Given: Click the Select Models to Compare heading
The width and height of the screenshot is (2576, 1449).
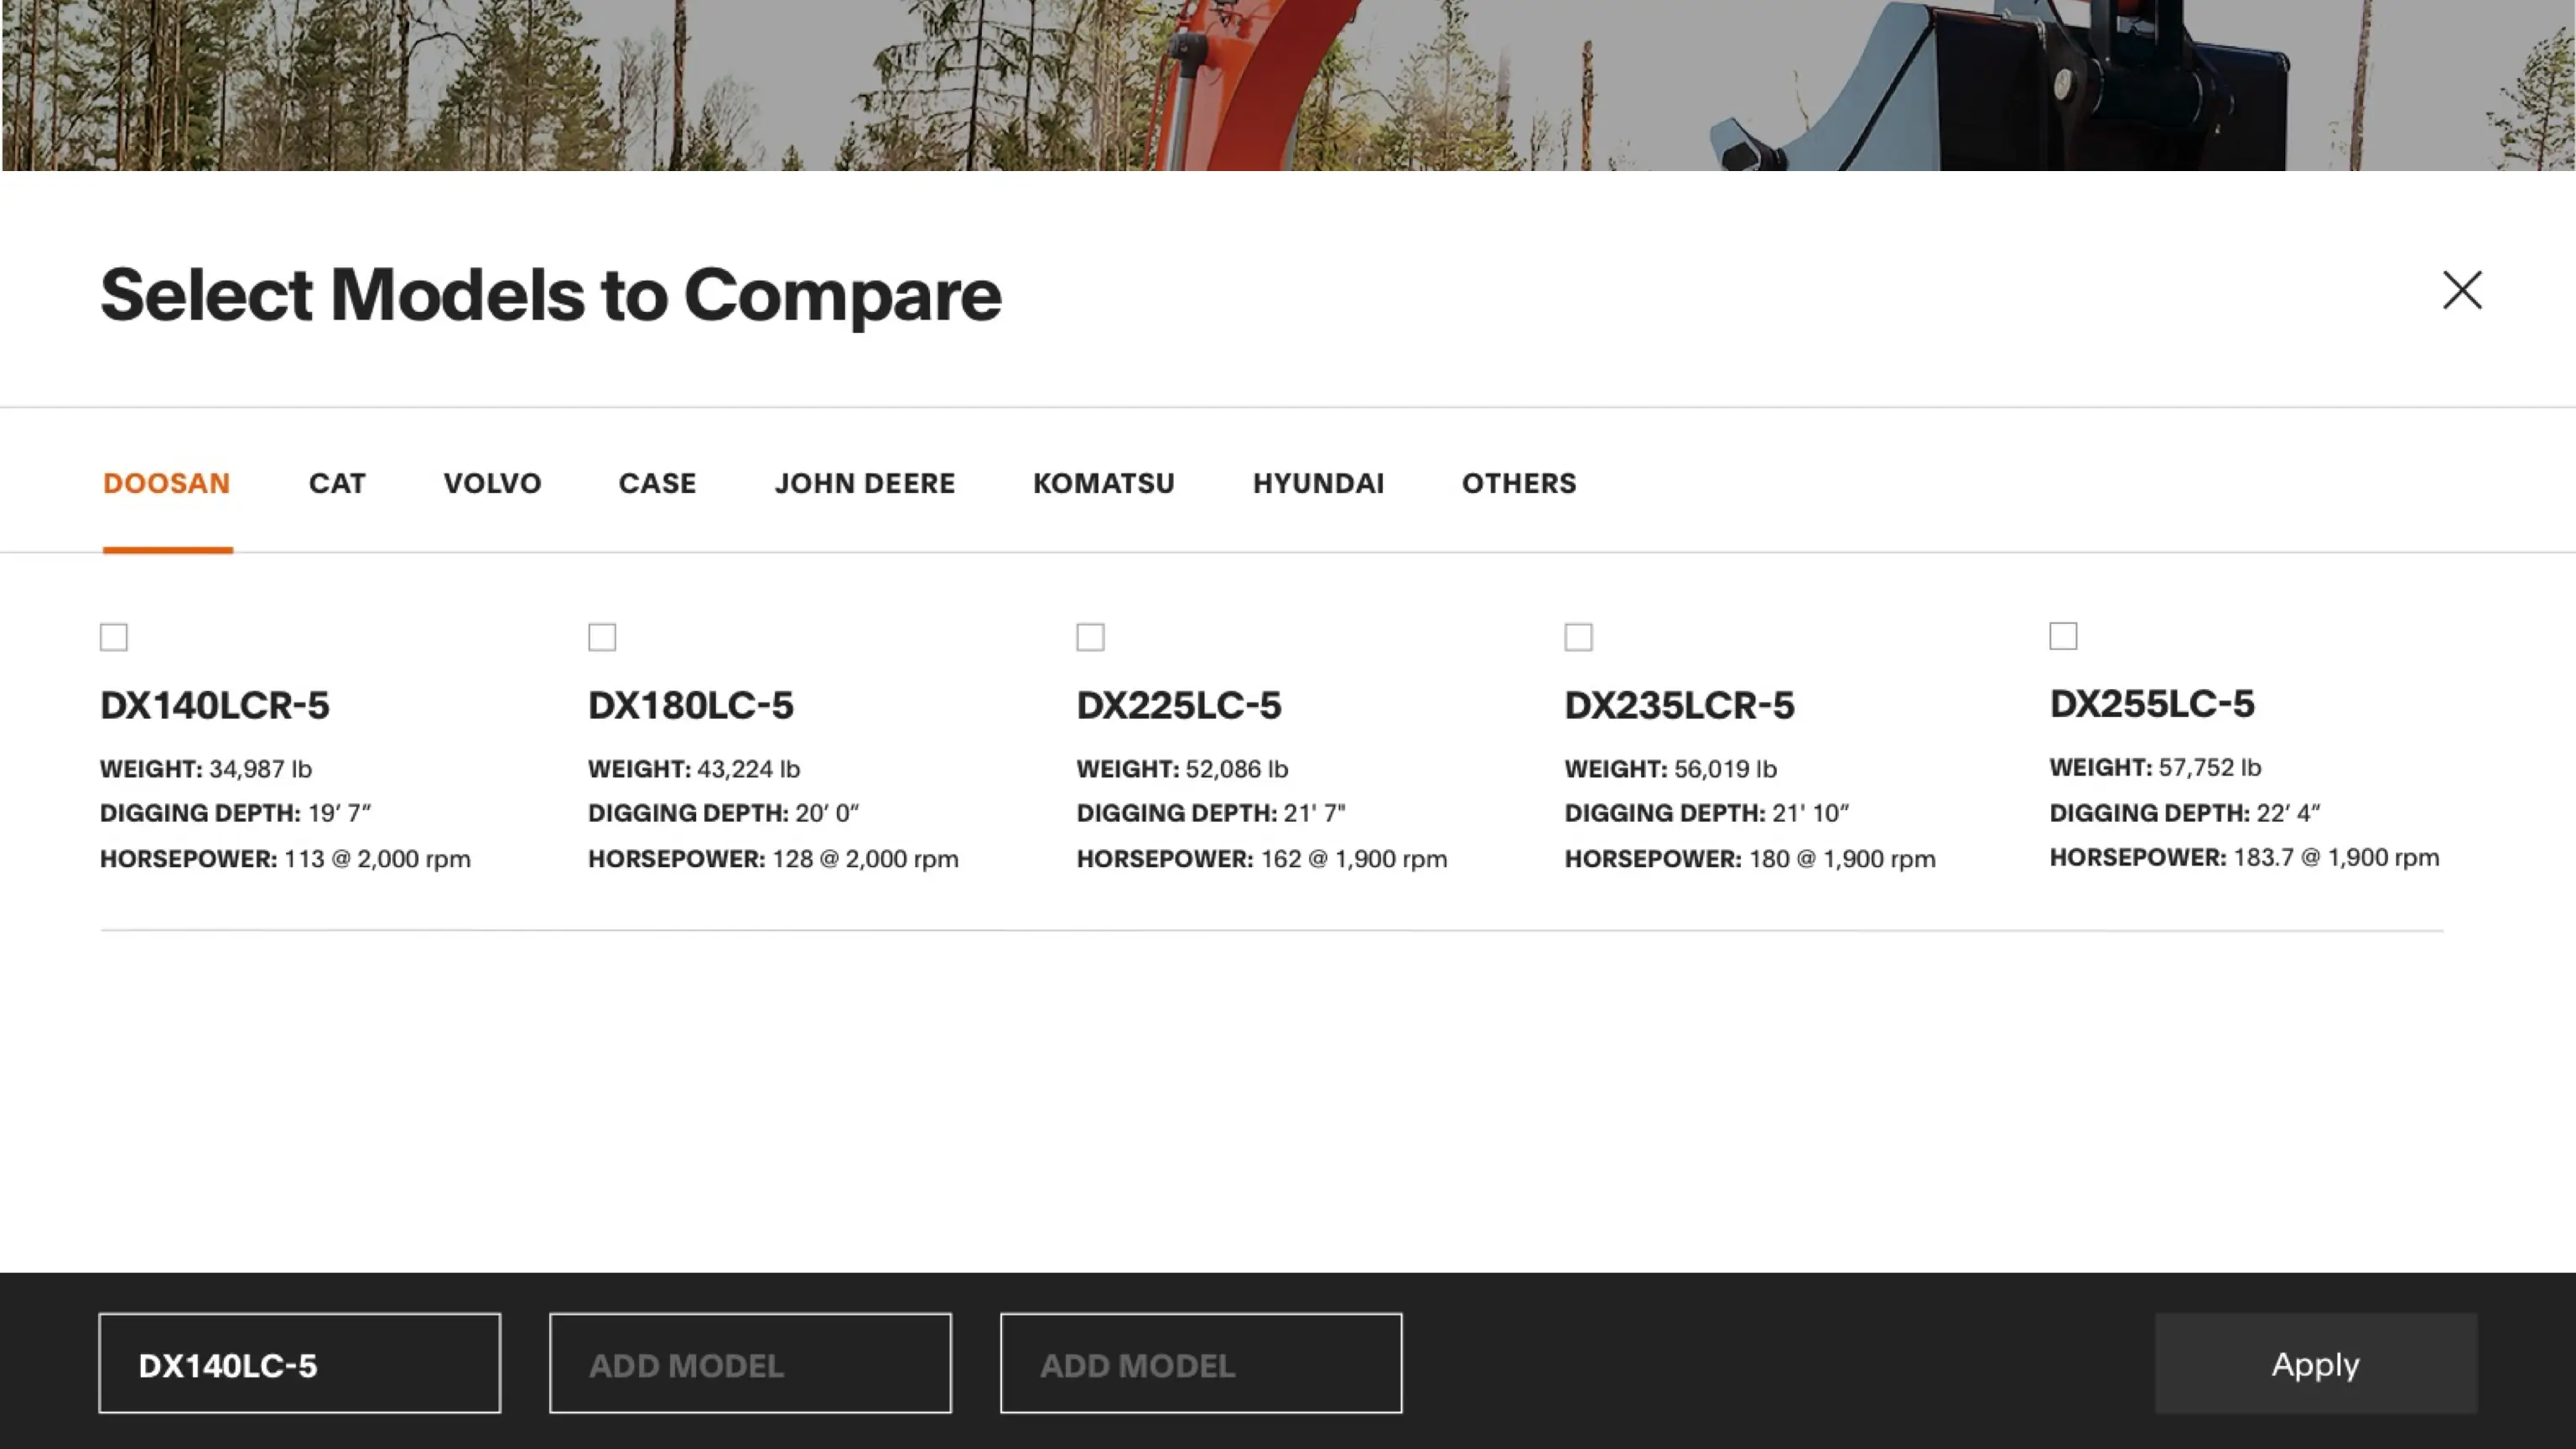Looking at the screenshot, I should pos(551,295).
